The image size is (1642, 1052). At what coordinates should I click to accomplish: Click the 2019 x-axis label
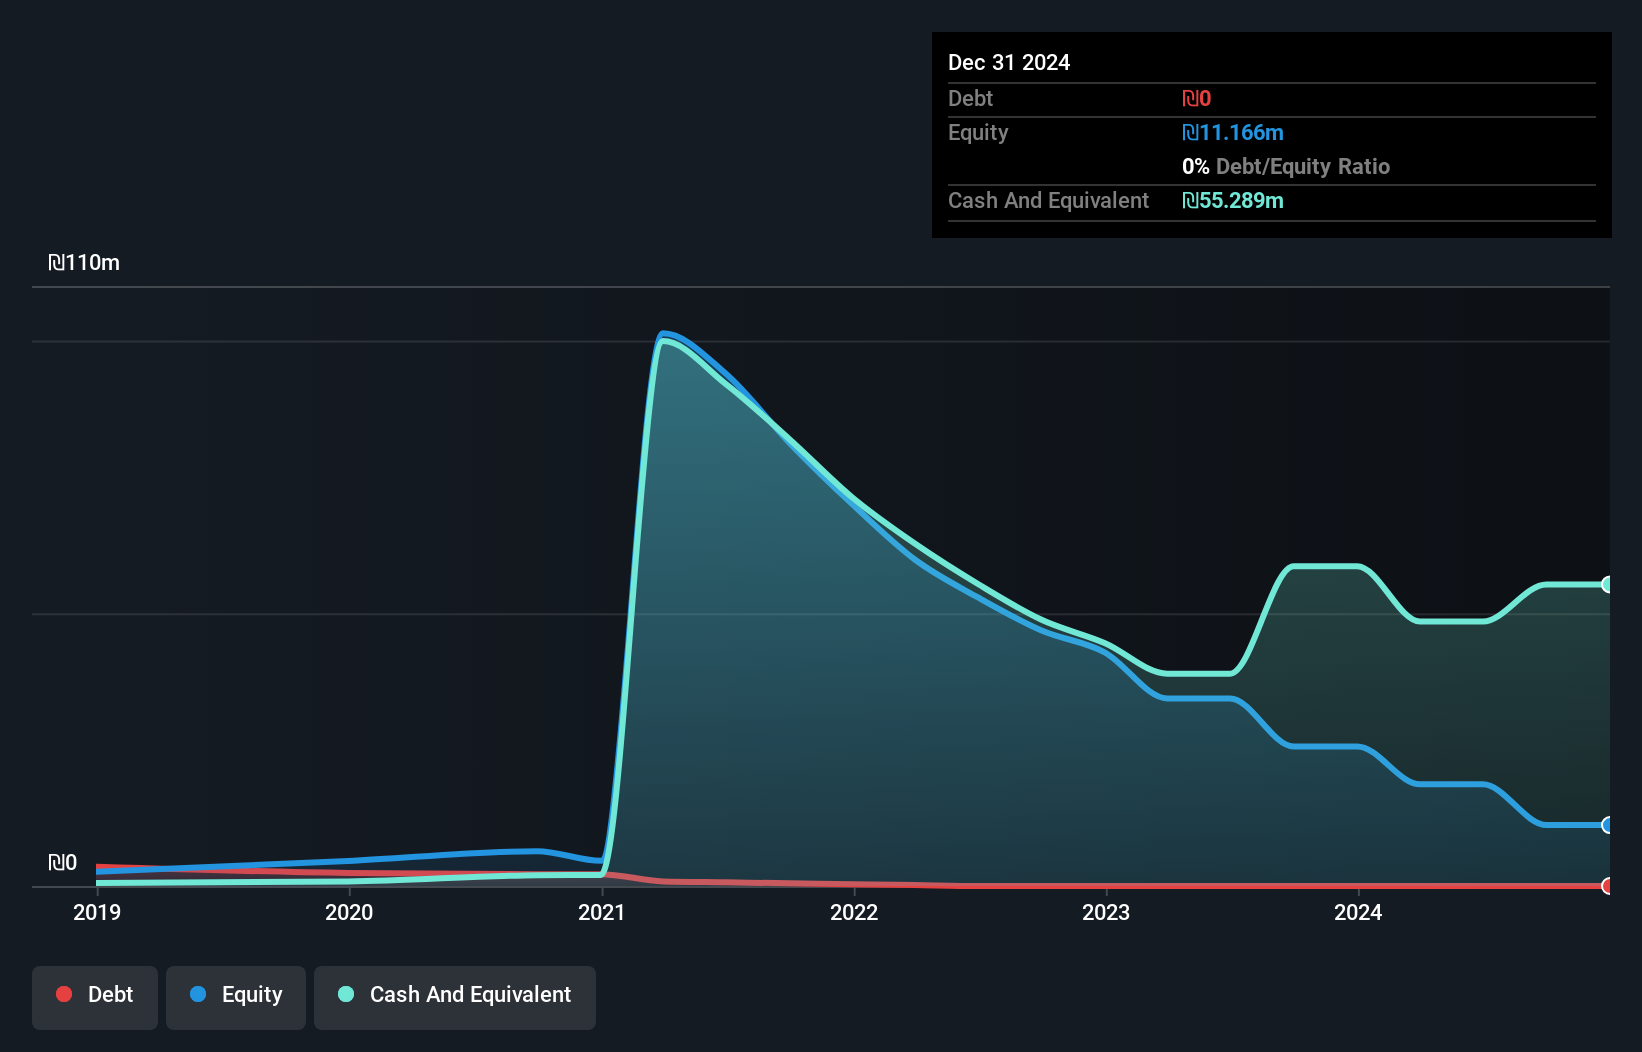[x=97, y=912]
